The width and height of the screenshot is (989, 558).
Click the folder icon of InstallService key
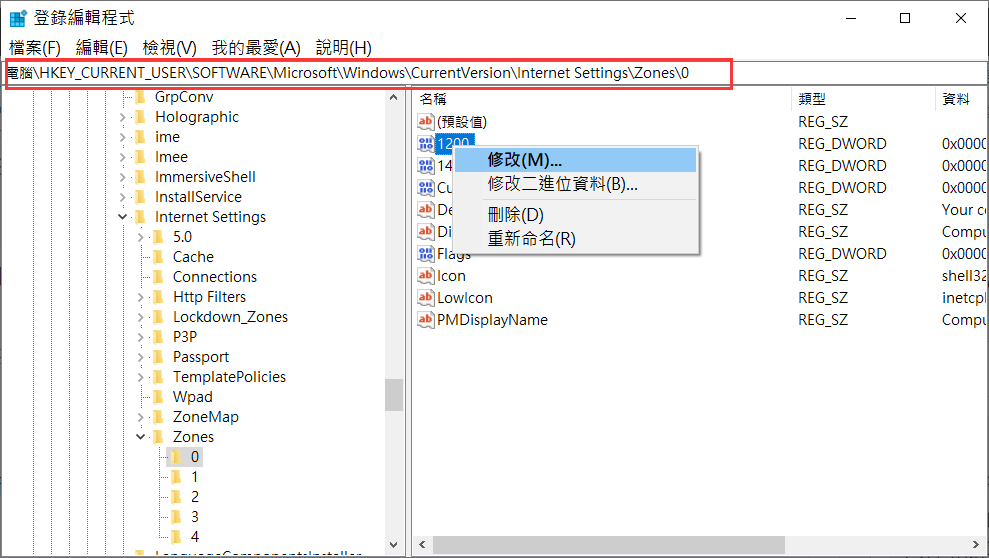pos(141,197)
